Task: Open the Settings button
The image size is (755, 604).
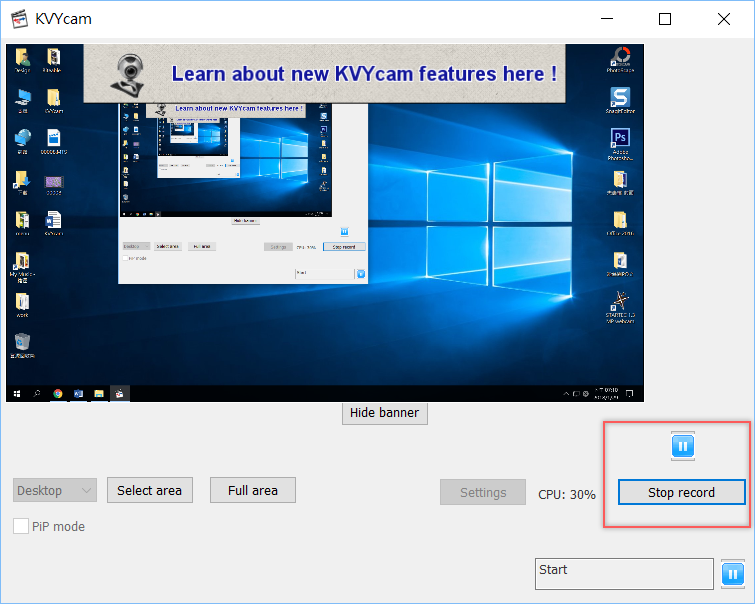Action: coord(483,492)
